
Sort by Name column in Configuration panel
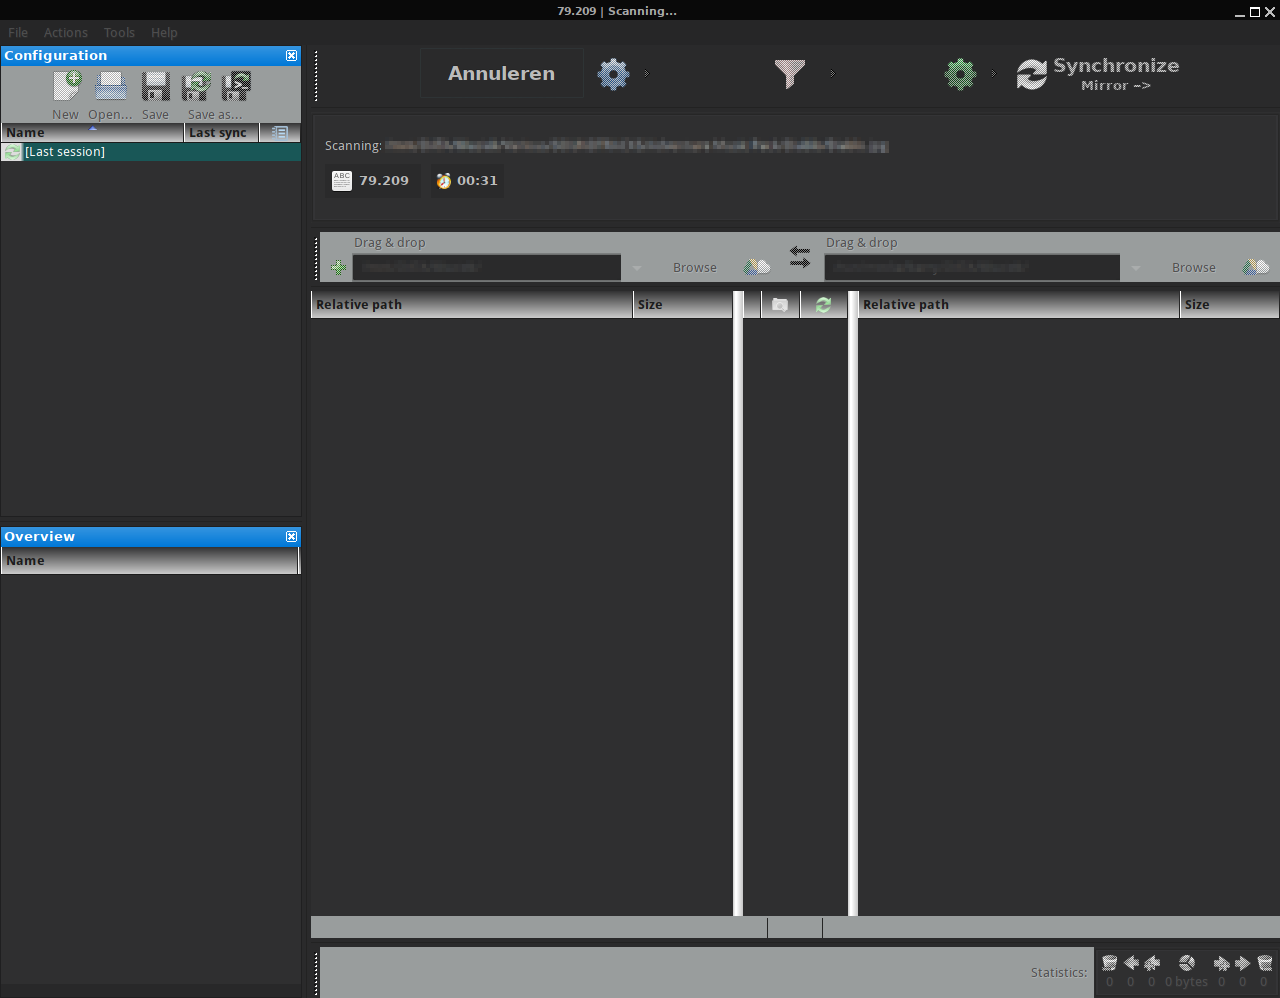(93, 132)
